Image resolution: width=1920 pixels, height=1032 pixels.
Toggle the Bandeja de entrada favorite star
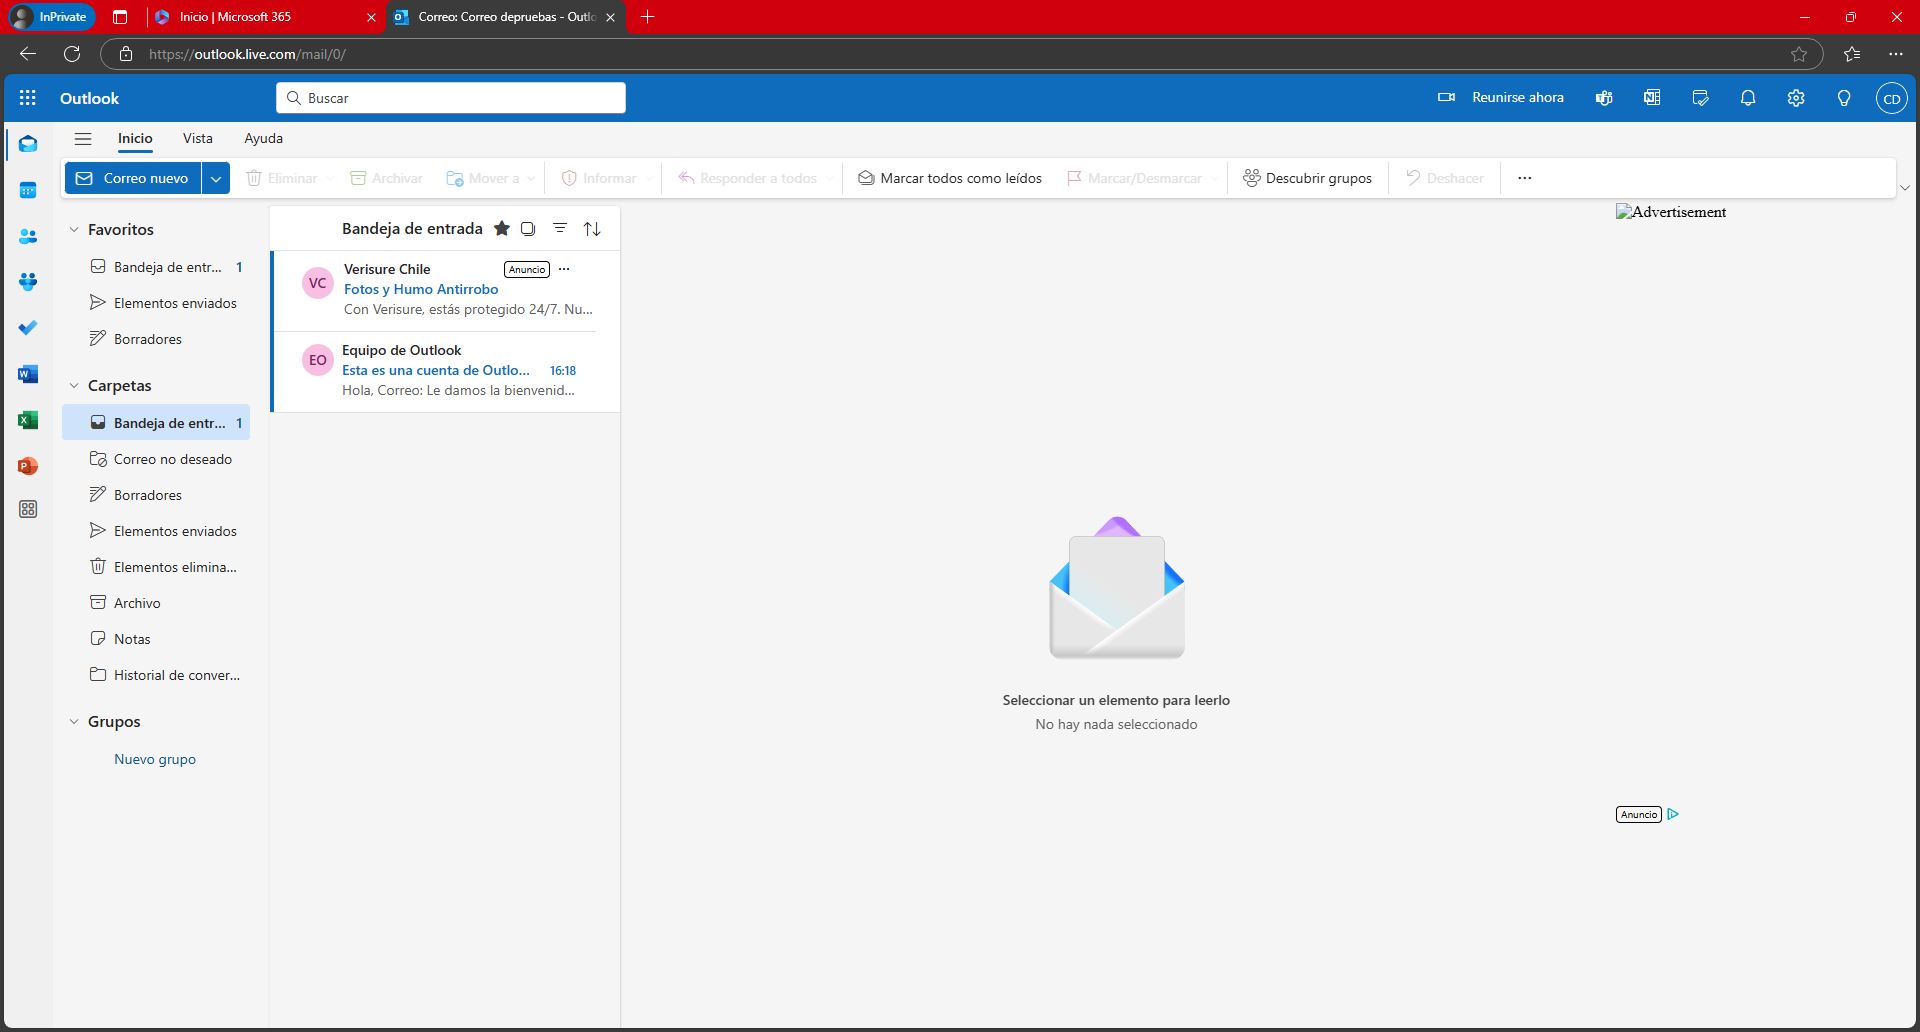[x=502, y=229]
